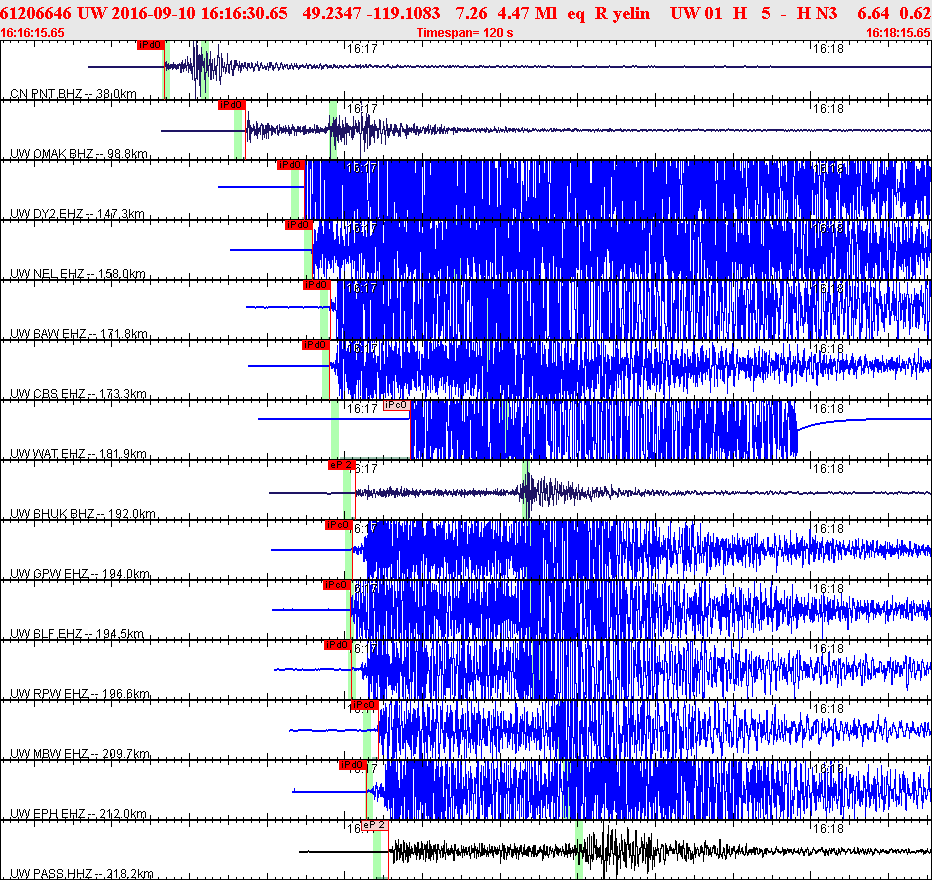
Task: Click station label UW RPW EHZ 196.6km
Action: click(x=78, y=694)
